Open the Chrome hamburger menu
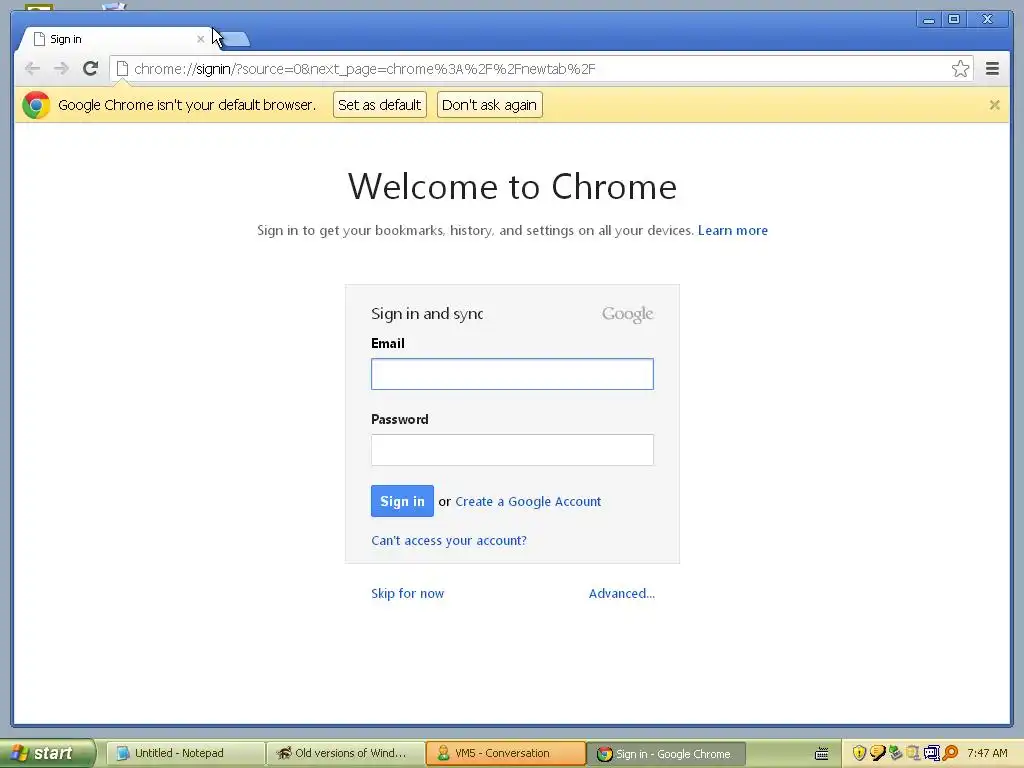This screenshot has width=1024, height=768. pyautogui.click(x=992, y=69)
